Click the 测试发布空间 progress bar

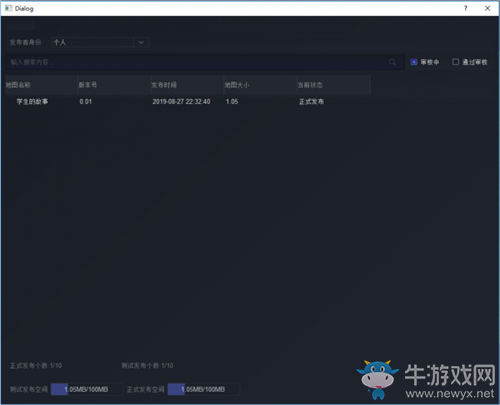(x=87, y=389)
